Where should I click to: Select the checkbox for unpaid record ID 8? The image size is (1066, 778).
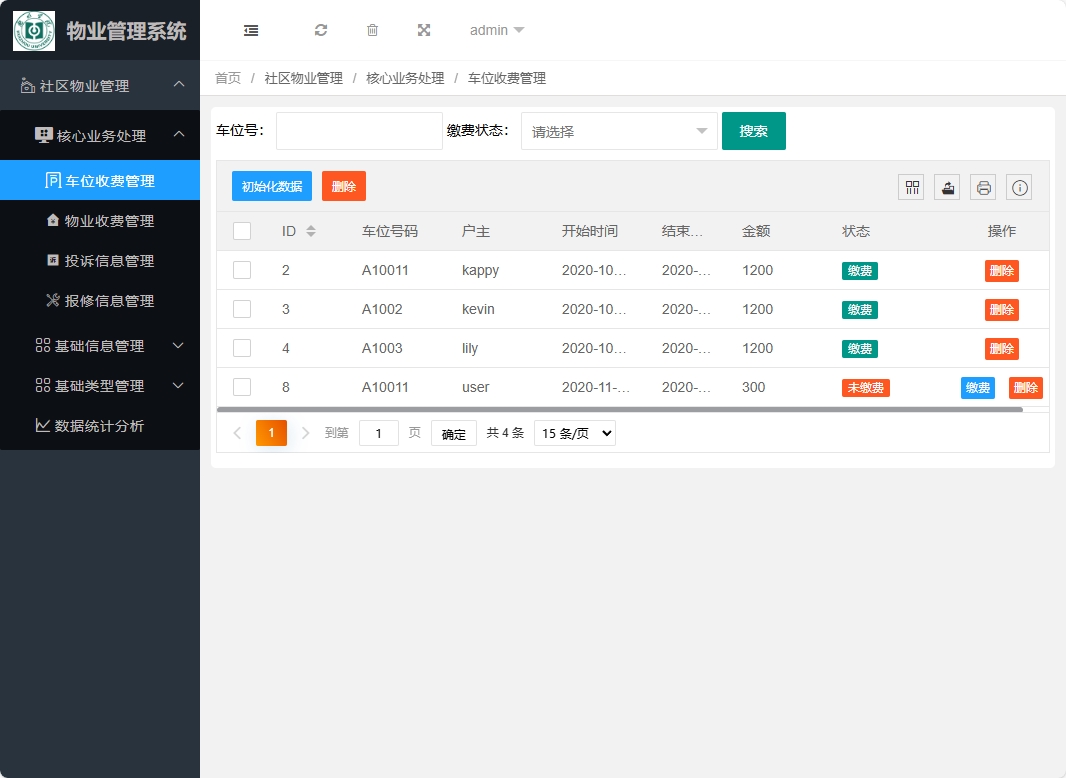coord(241,387)
